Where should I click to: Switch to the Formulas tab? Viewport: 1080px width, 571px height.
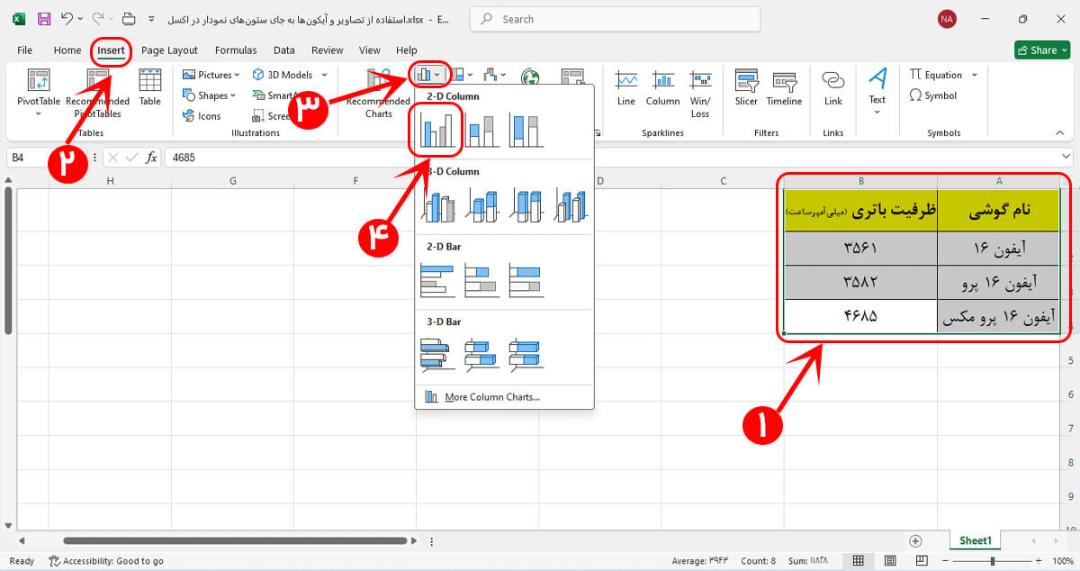click(236, 50)
